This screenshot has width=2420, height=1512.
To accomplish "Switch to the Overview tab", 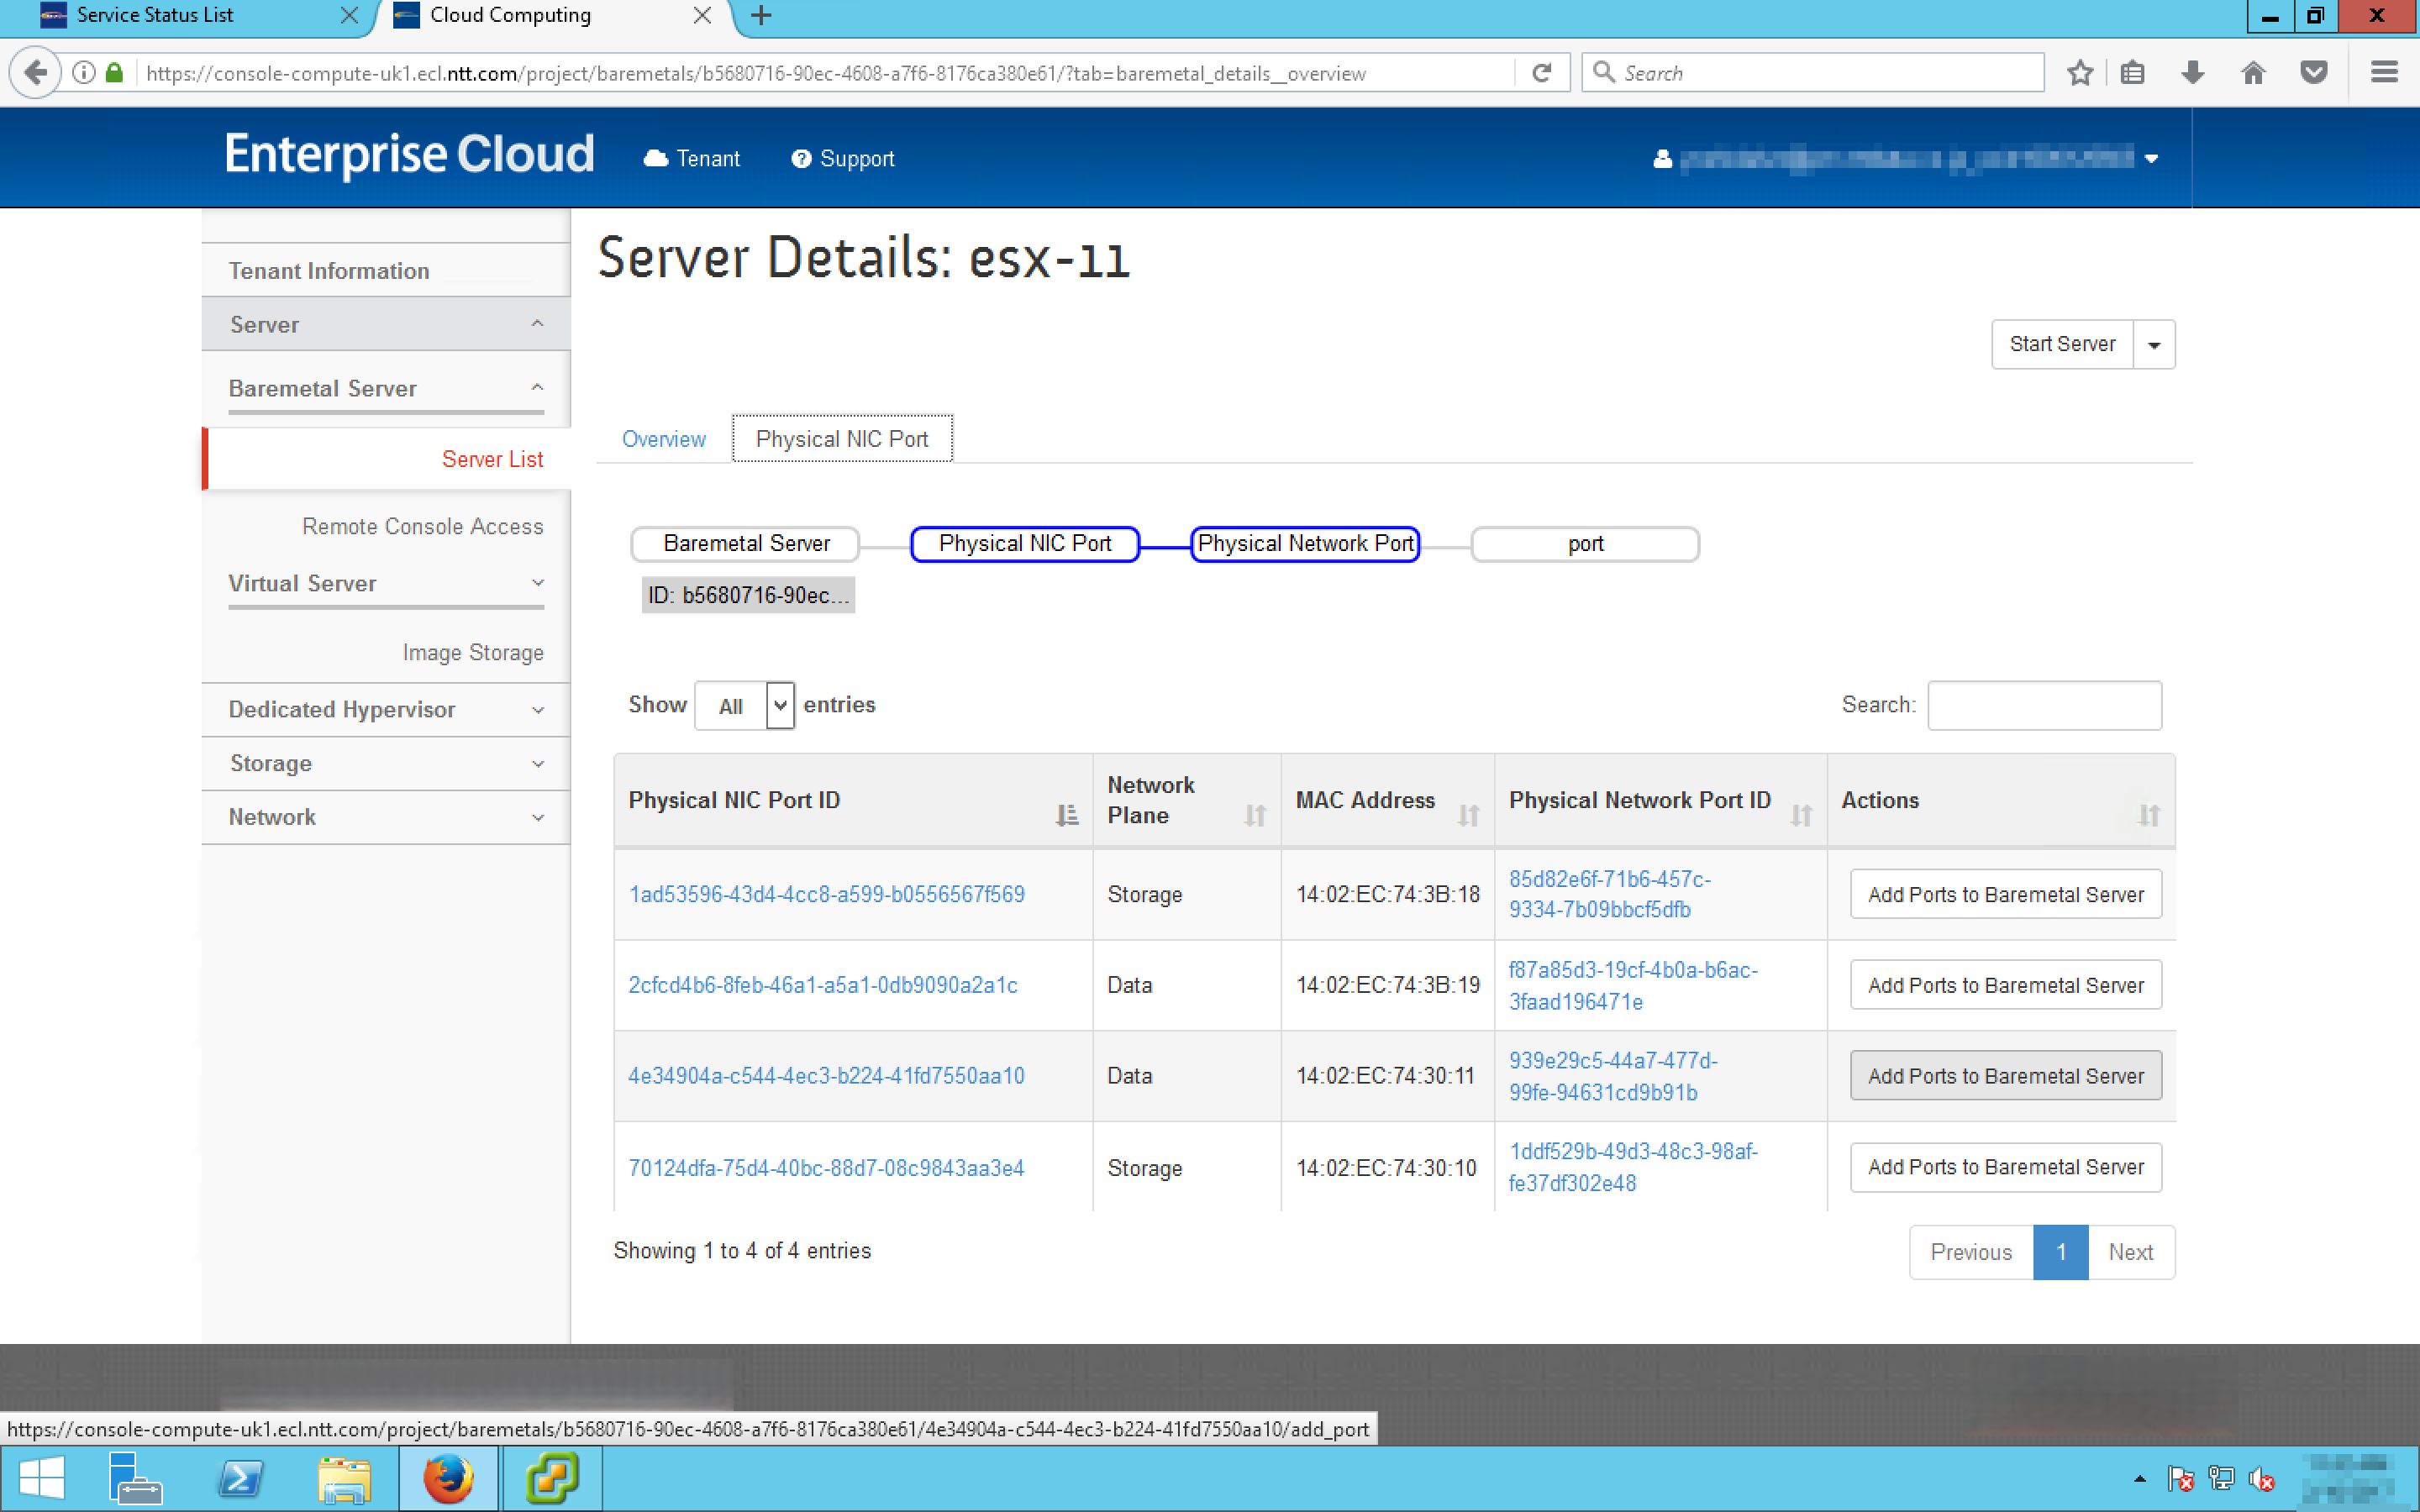I will coord(663,439).
